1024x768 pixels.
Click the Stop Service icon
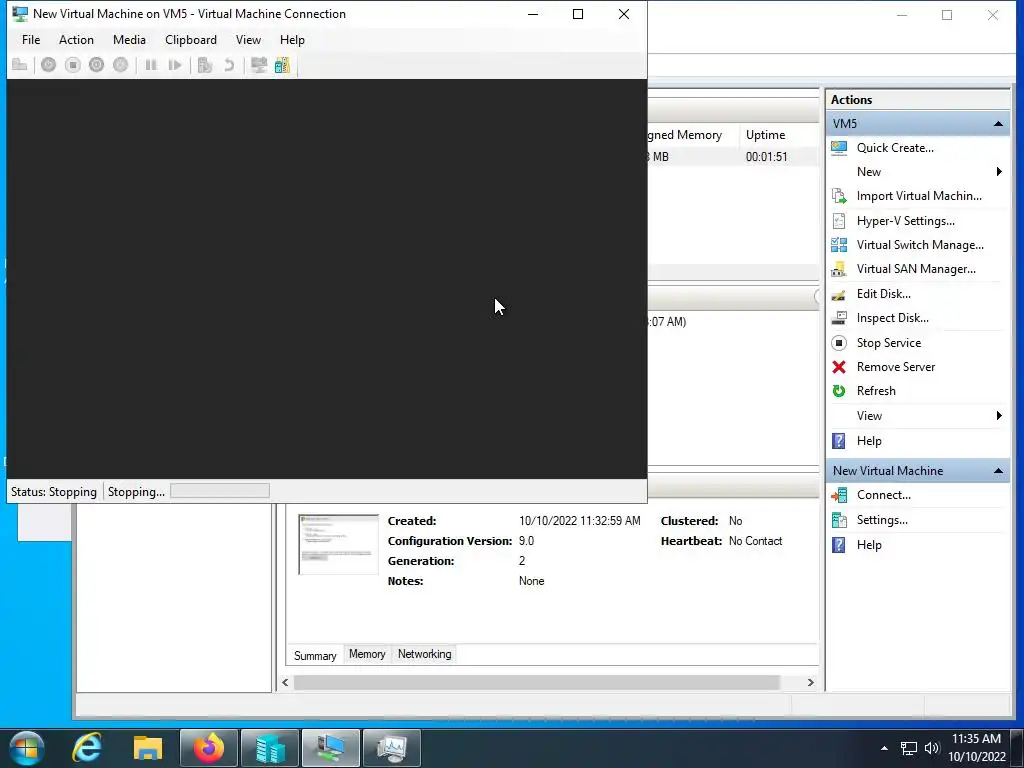point(839,343)
